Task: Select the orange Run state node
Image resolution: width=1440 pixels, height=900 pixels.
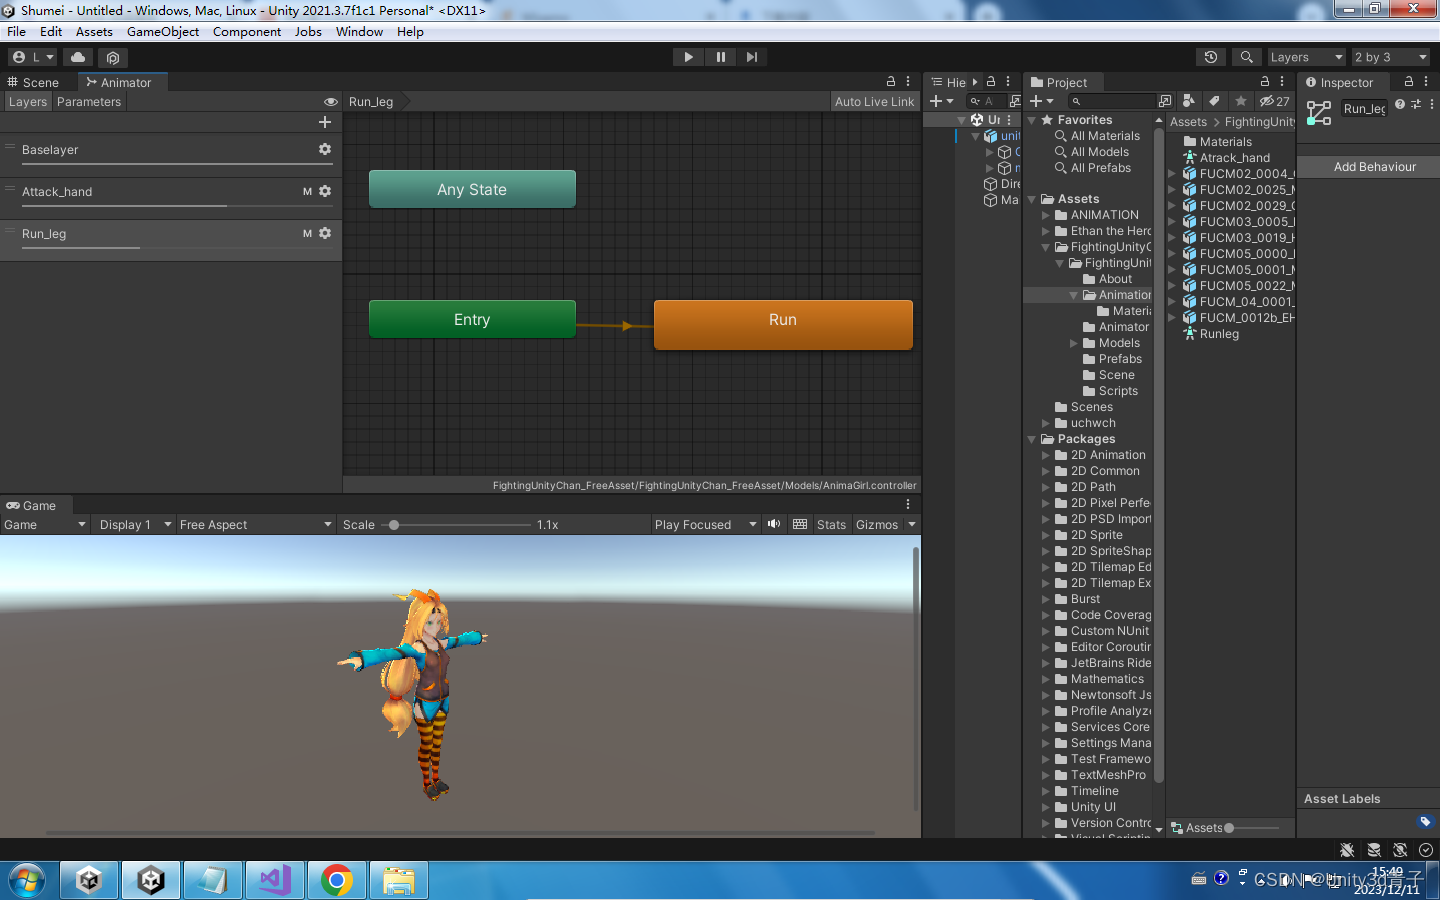Action: [x=783, y=324]
